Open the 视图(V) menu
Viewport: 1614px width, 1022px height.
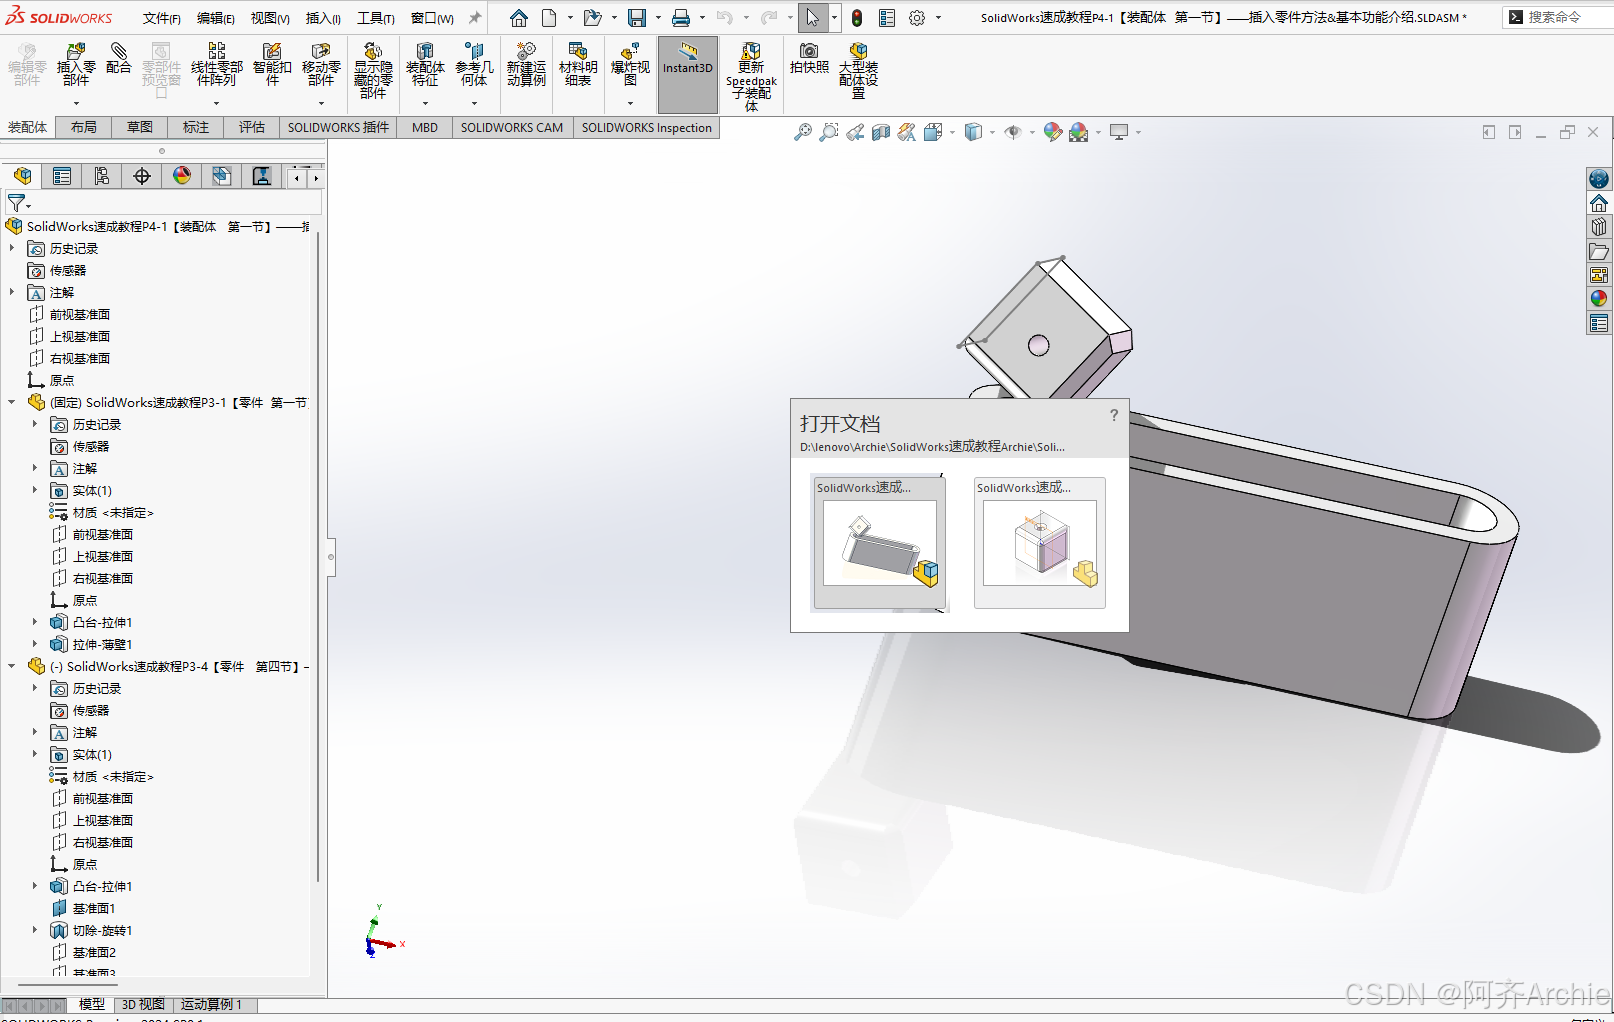tap(270, 18)
